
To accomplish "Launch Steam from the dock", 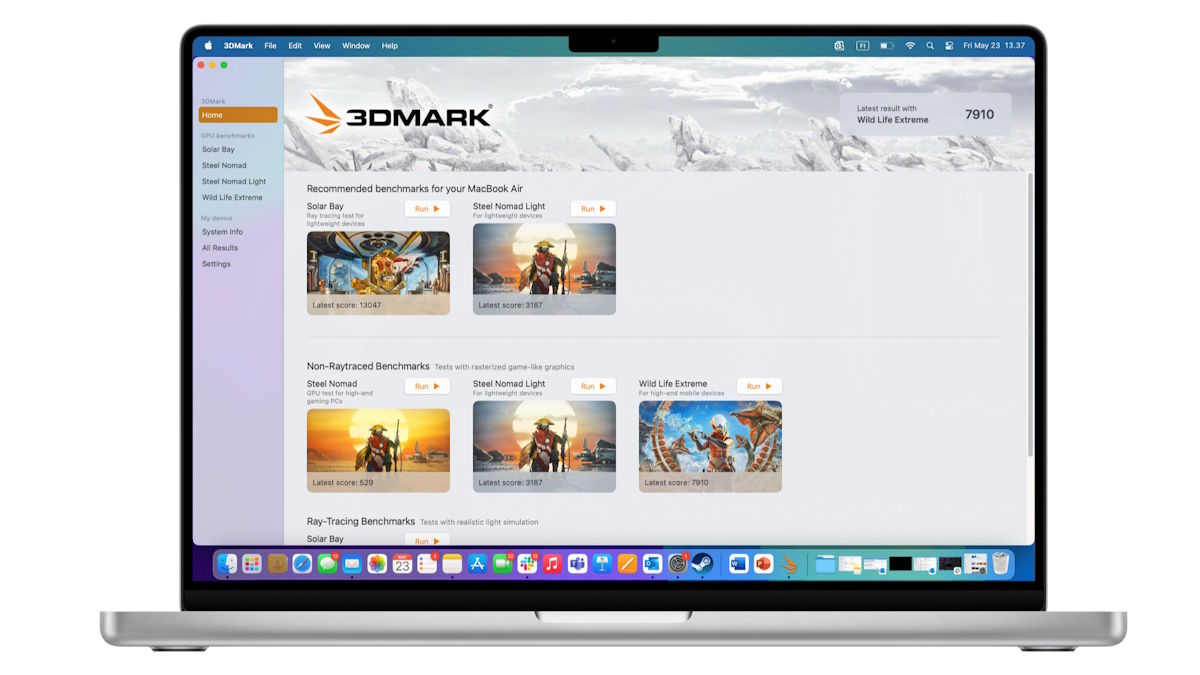I will 702,564.
